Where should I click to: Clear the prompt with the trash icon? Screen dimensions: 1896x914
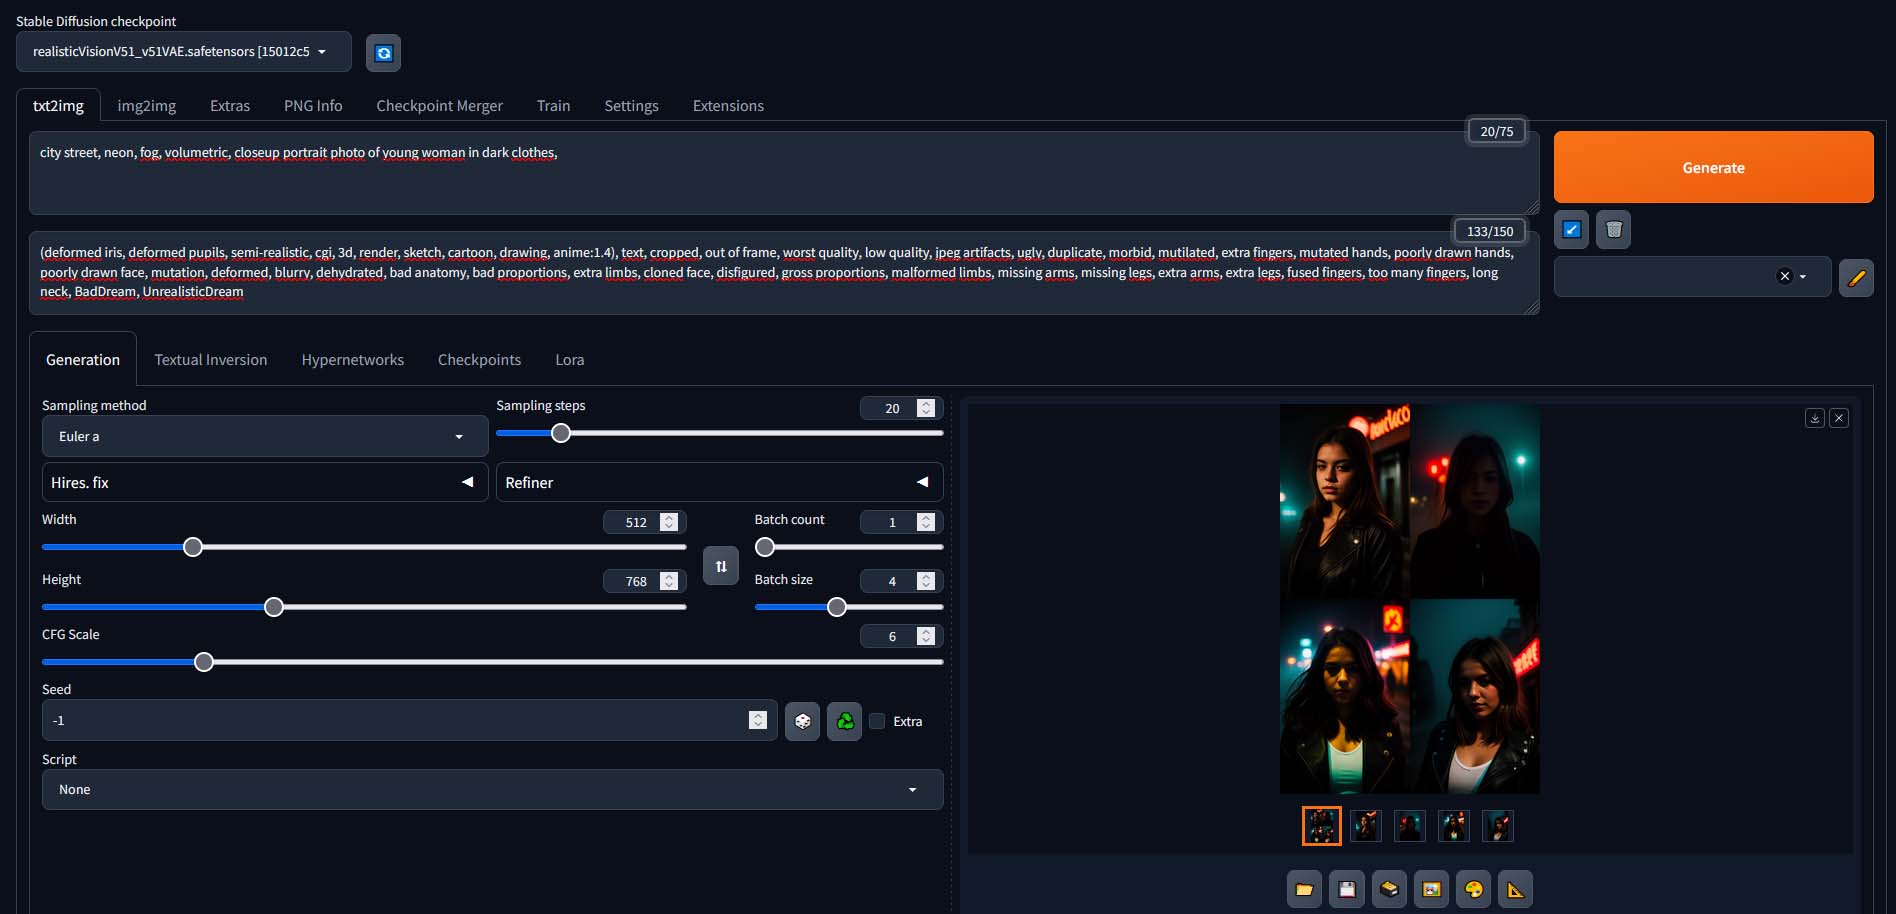pyautogui.click(x=1614, y=230)
